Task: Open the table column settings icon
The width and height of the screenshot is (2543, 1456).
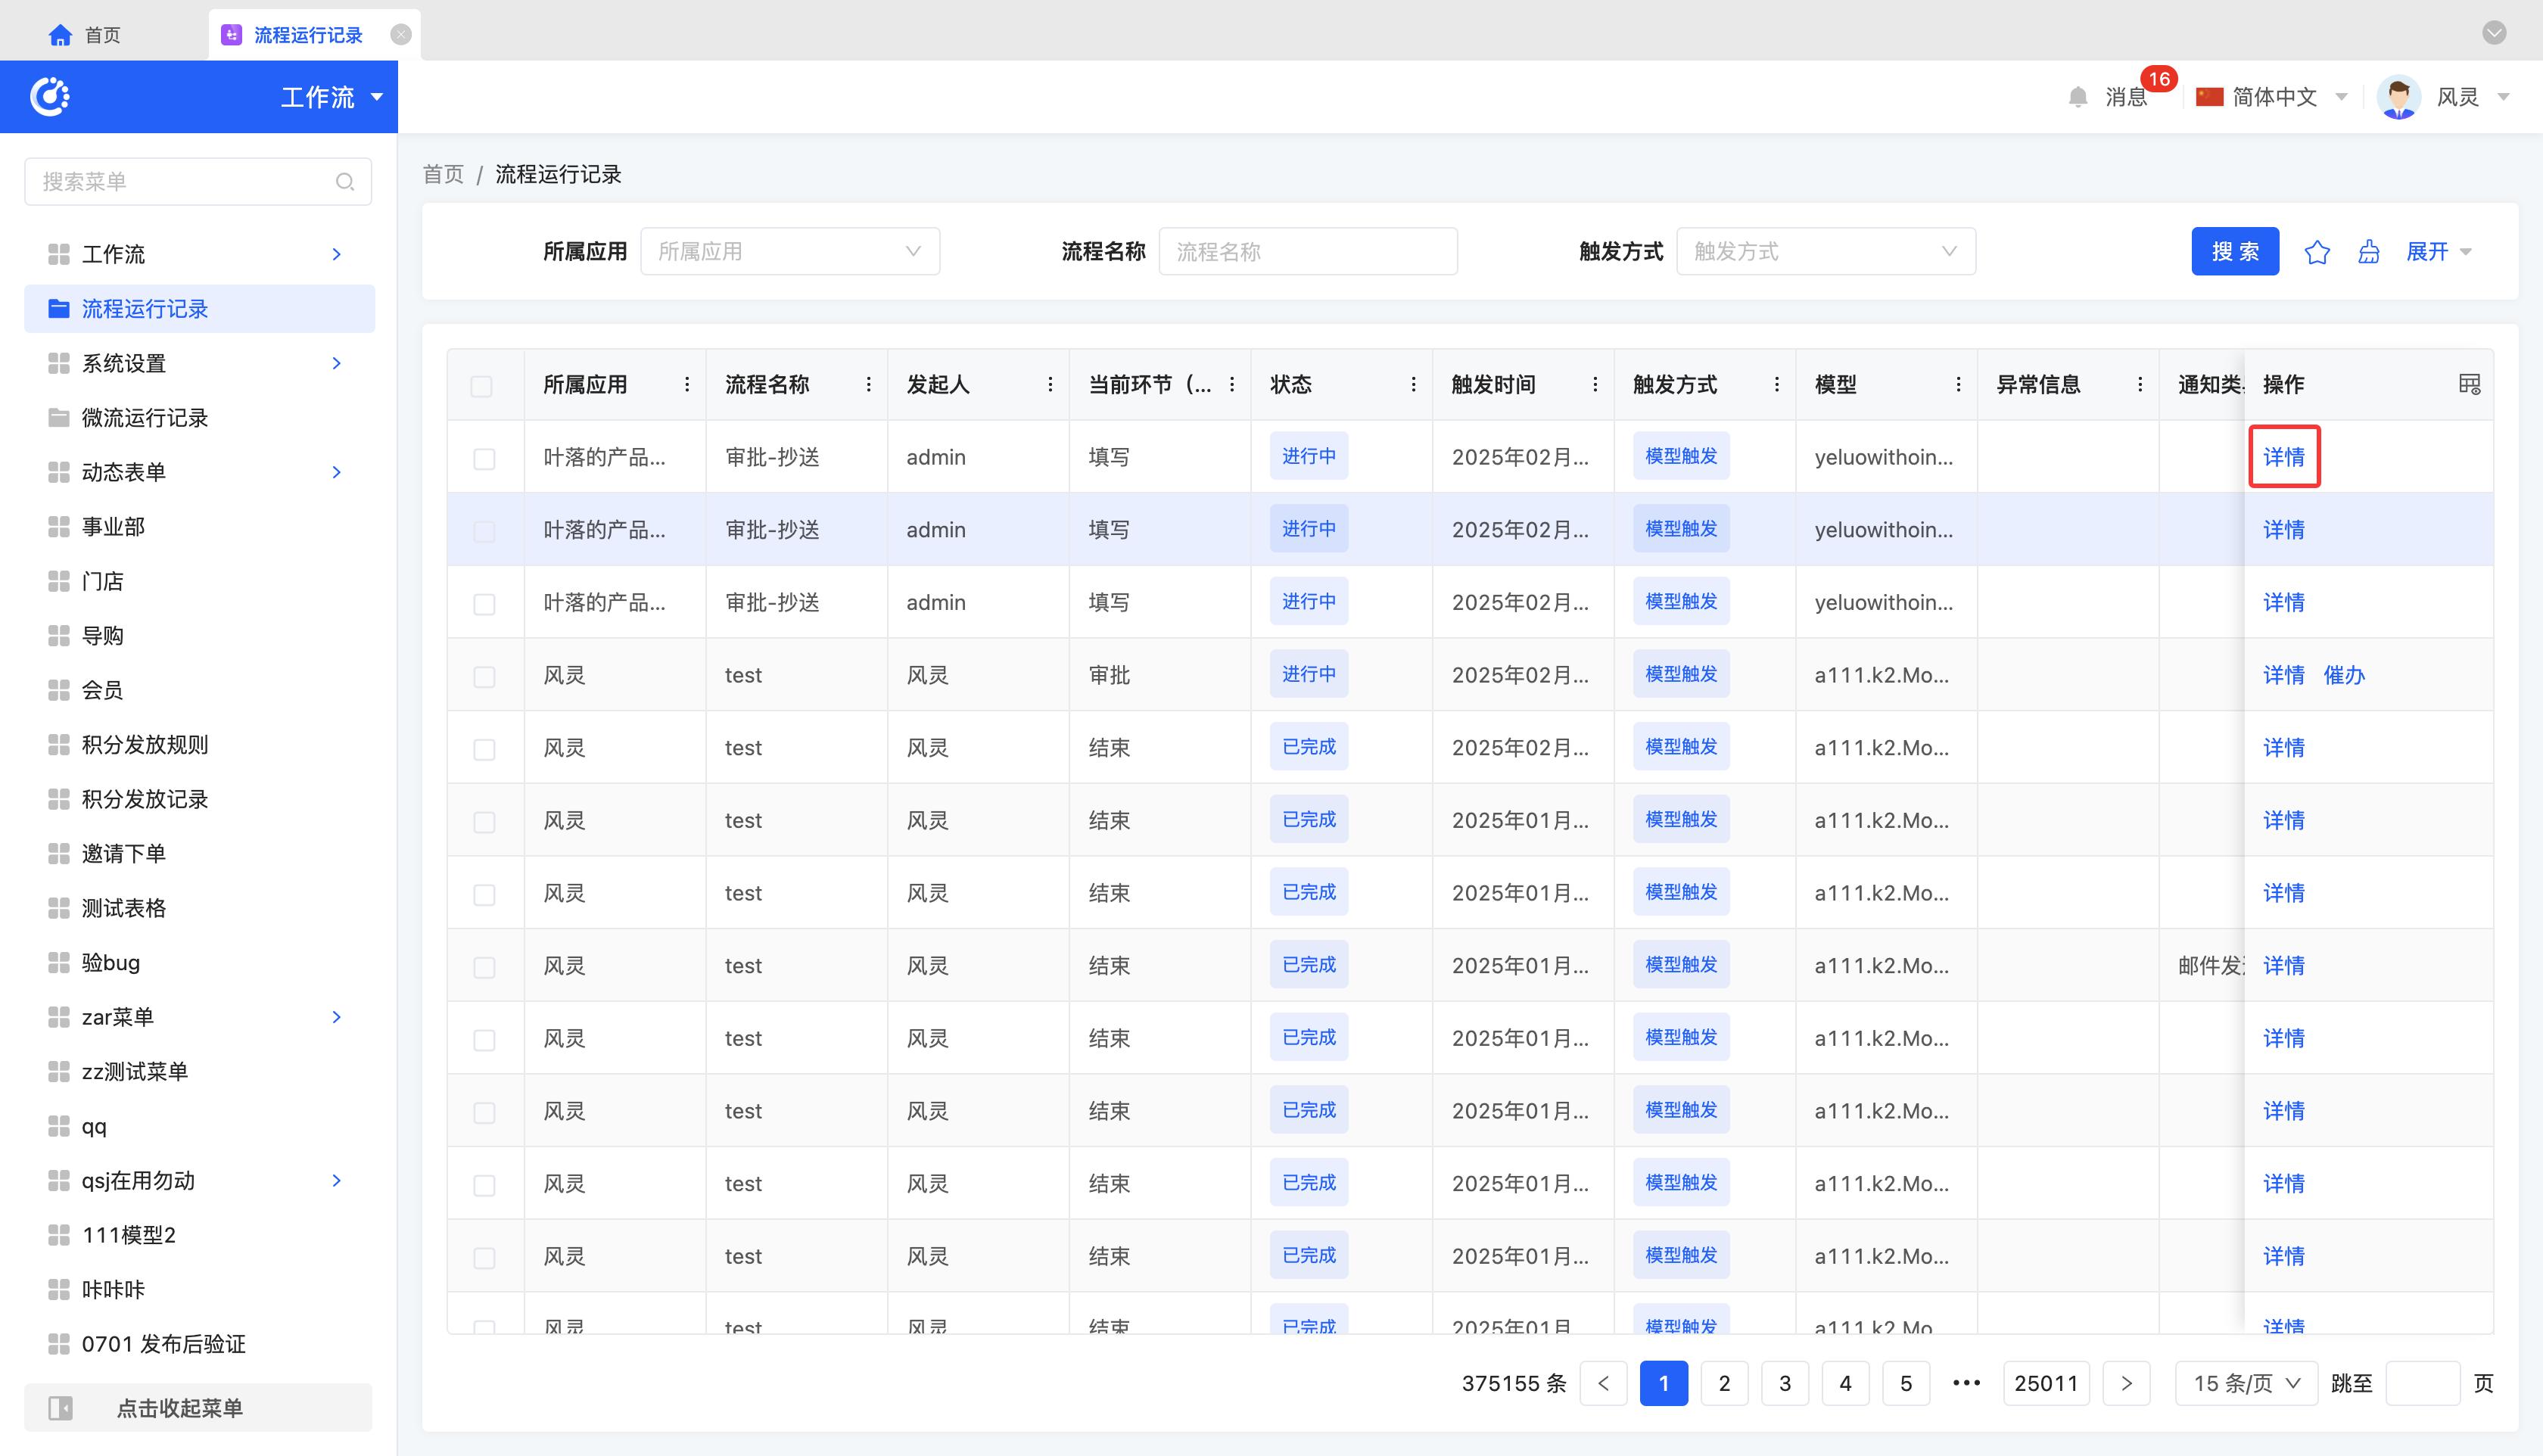Action: pyautogui.click(x=2469, y=384)
